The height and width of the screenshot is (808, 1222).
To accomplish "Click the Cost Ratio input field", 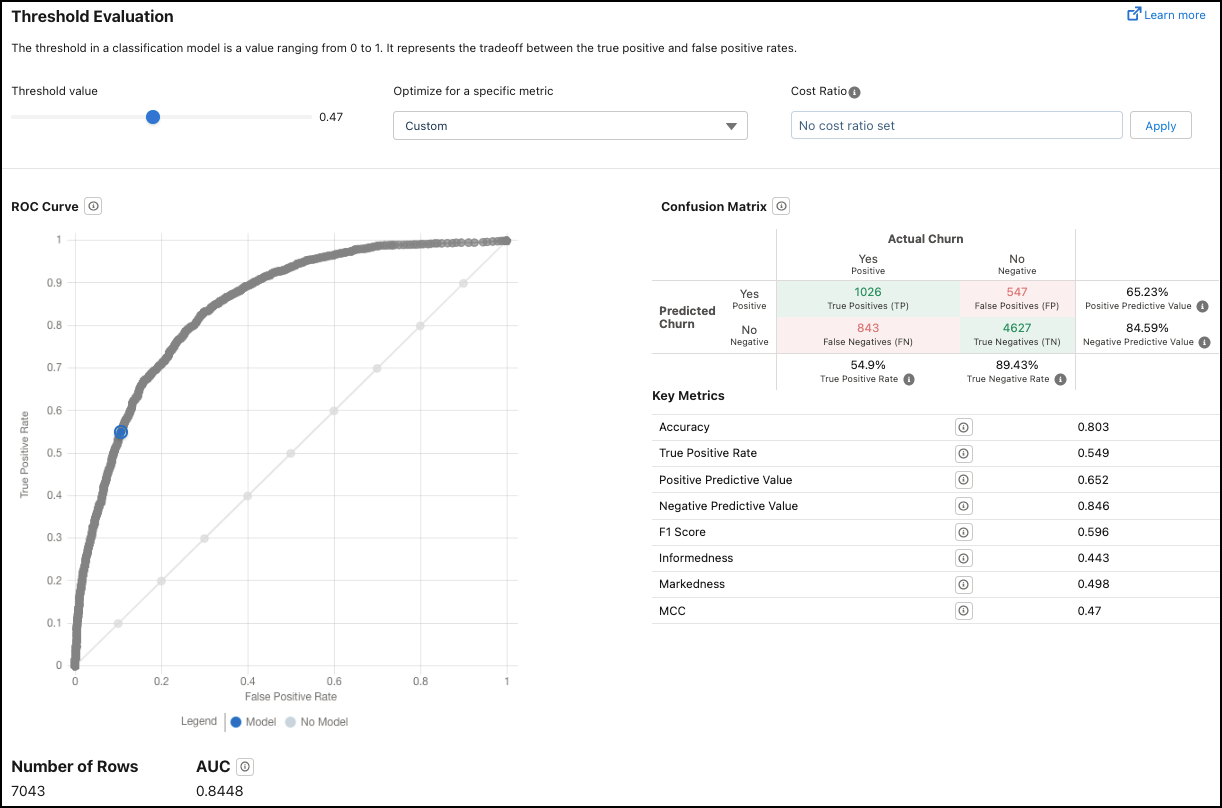I will (956, 126).
